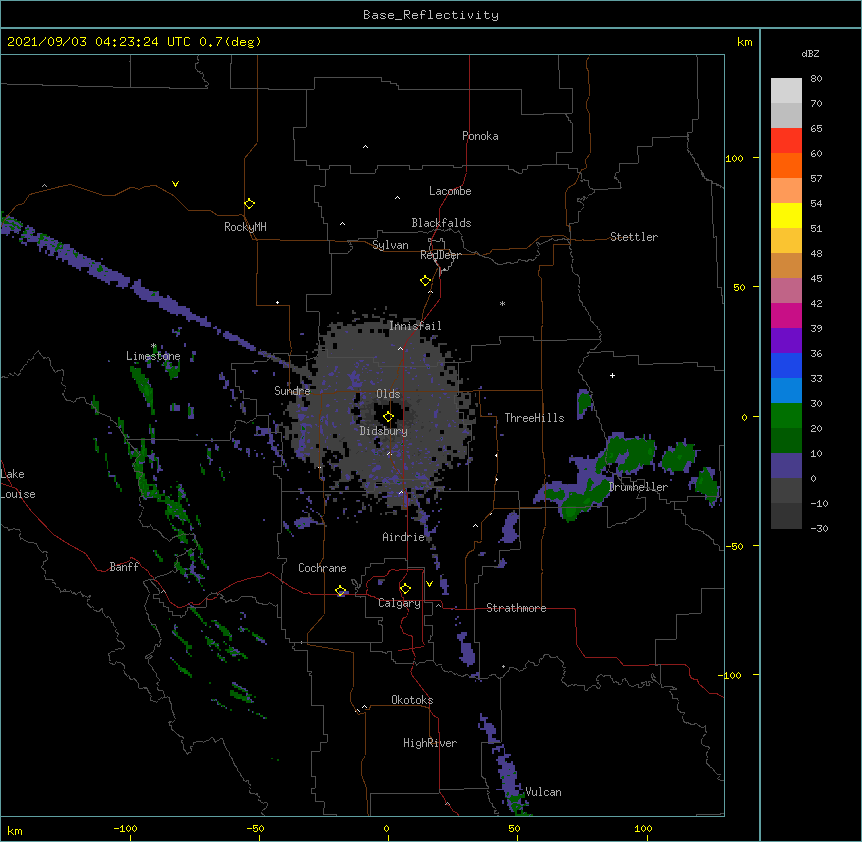The height and width of the screenshot is (842, 862).
Task: Select the yellow v marker northwest of RockyMH
Action: tap(175, 184)
